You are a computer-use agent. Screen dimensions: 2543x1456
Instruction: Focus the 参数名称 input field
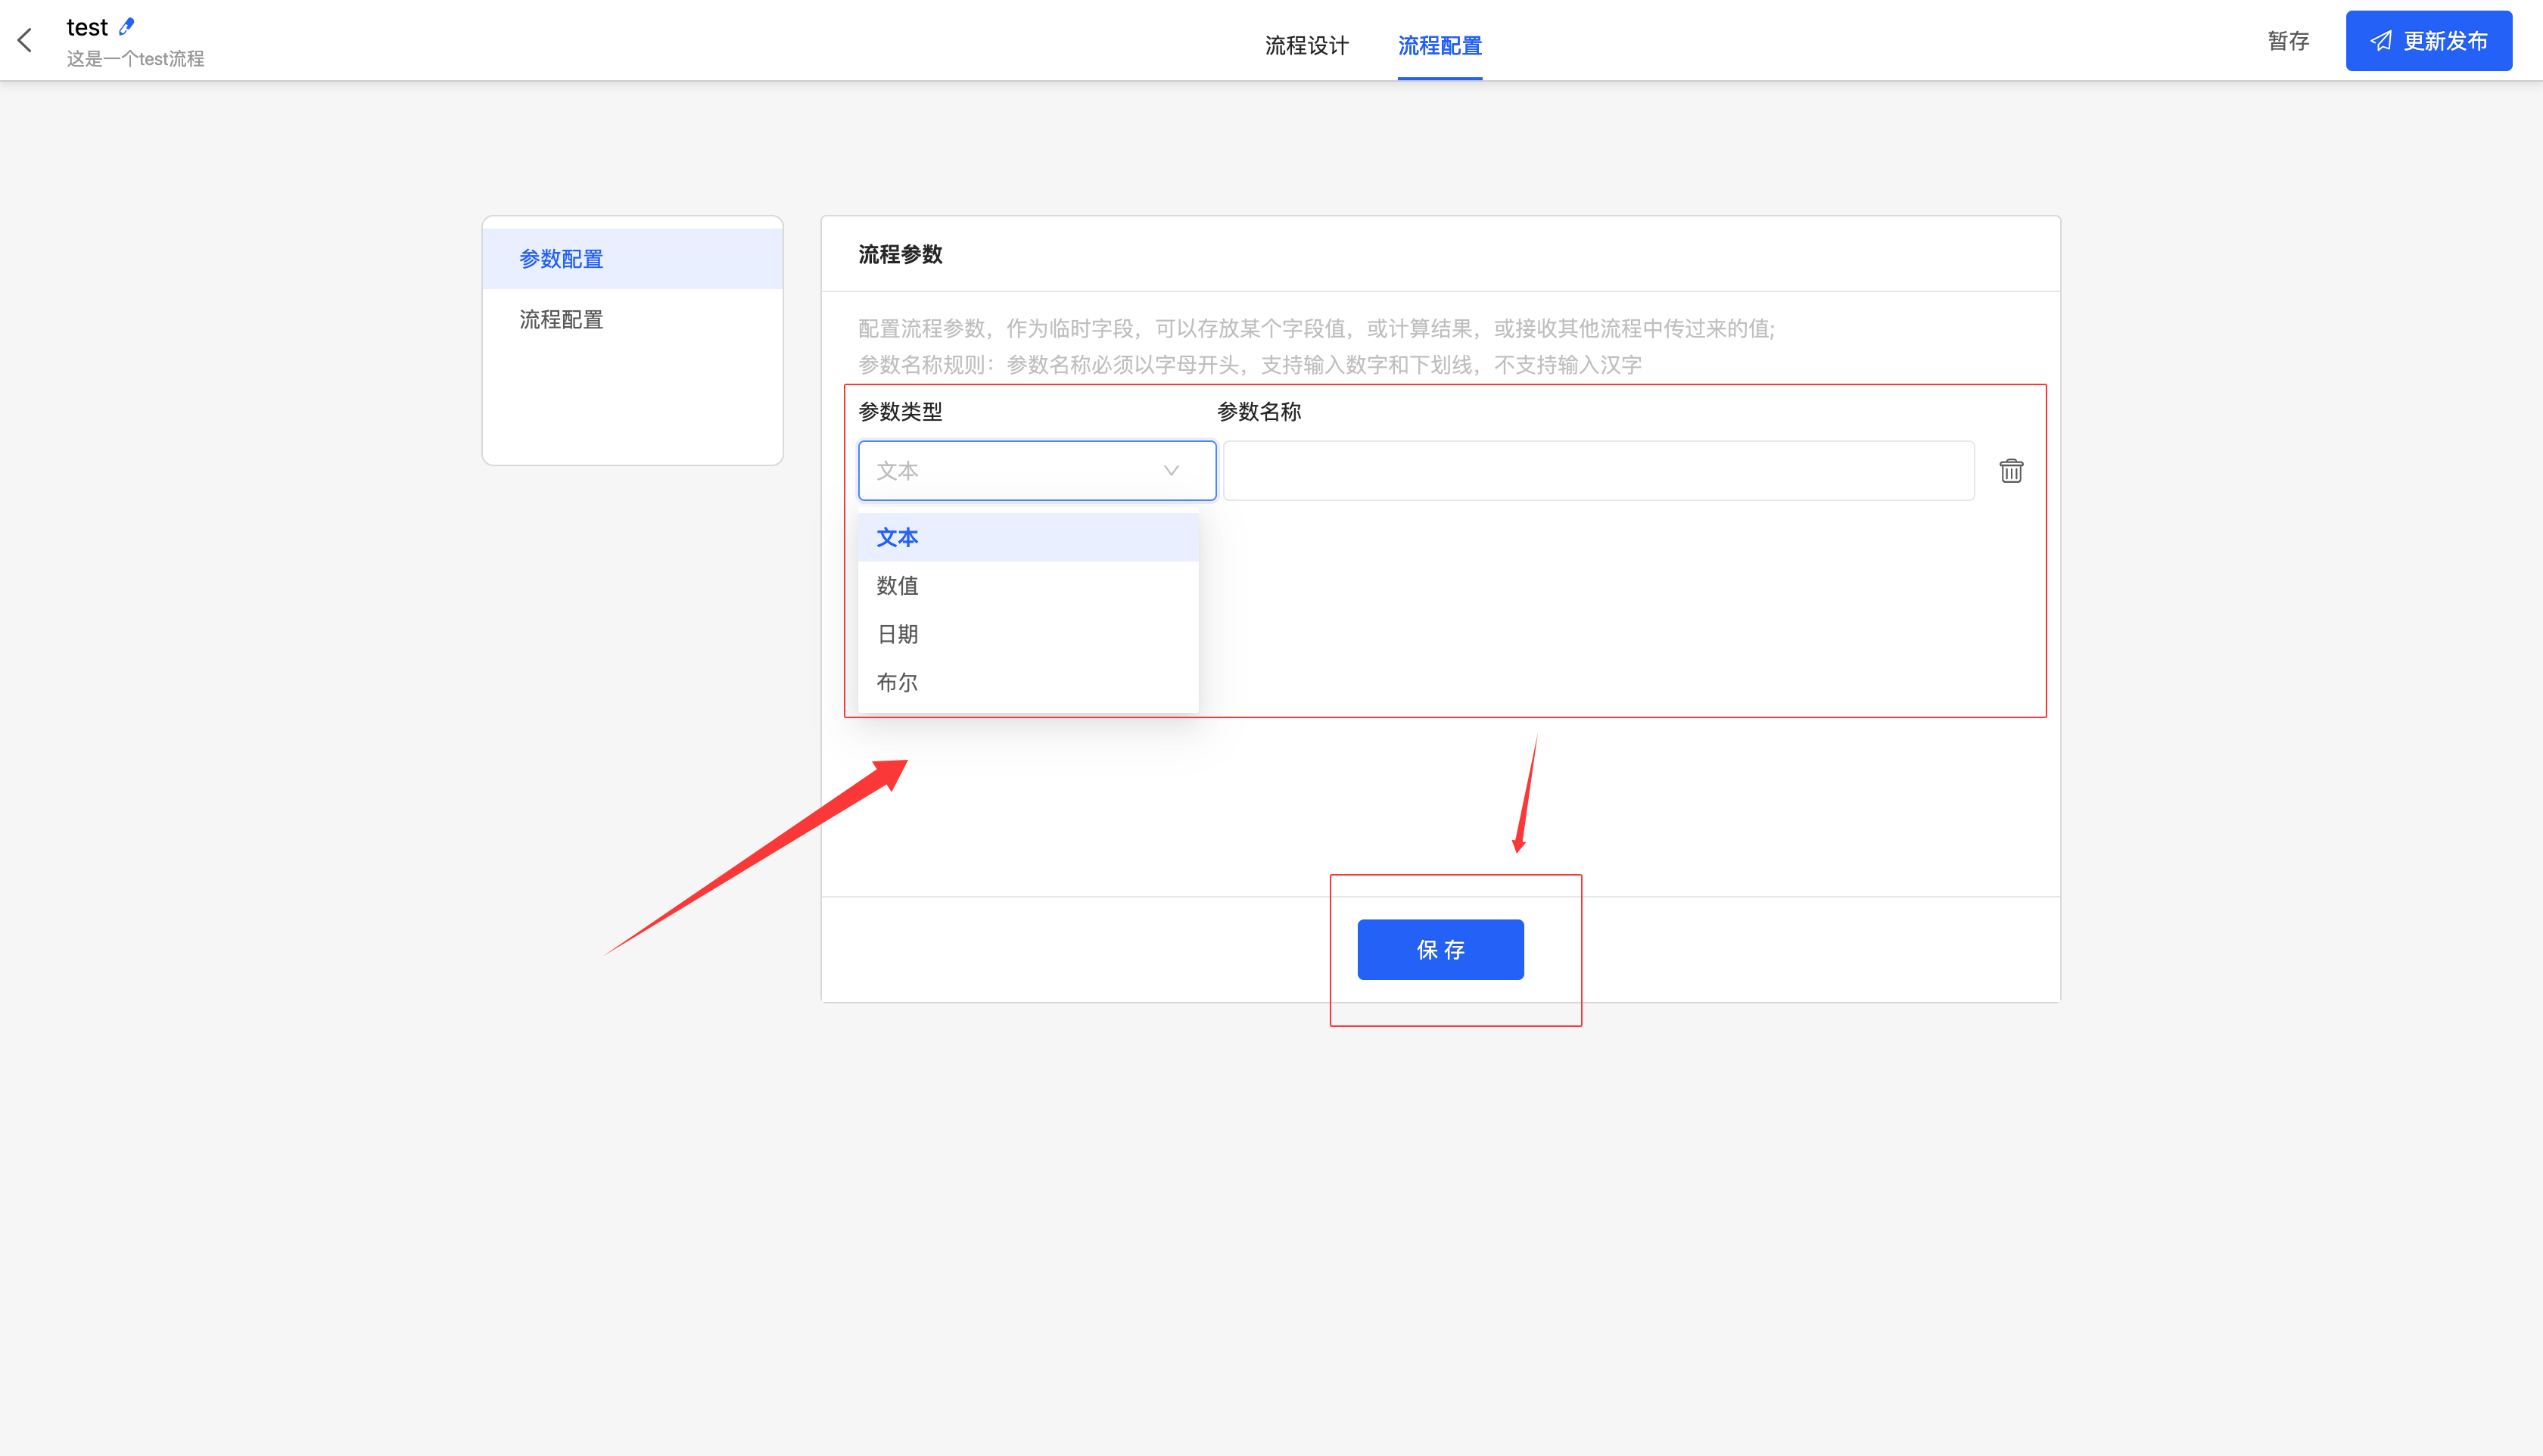pos(1598,471)
